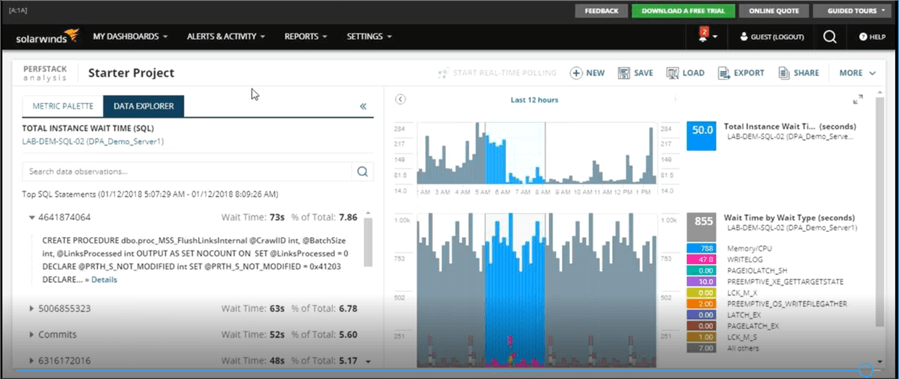Open the Settings menu
The height and width of the screenshot is (379, 899).
(369, 36)
